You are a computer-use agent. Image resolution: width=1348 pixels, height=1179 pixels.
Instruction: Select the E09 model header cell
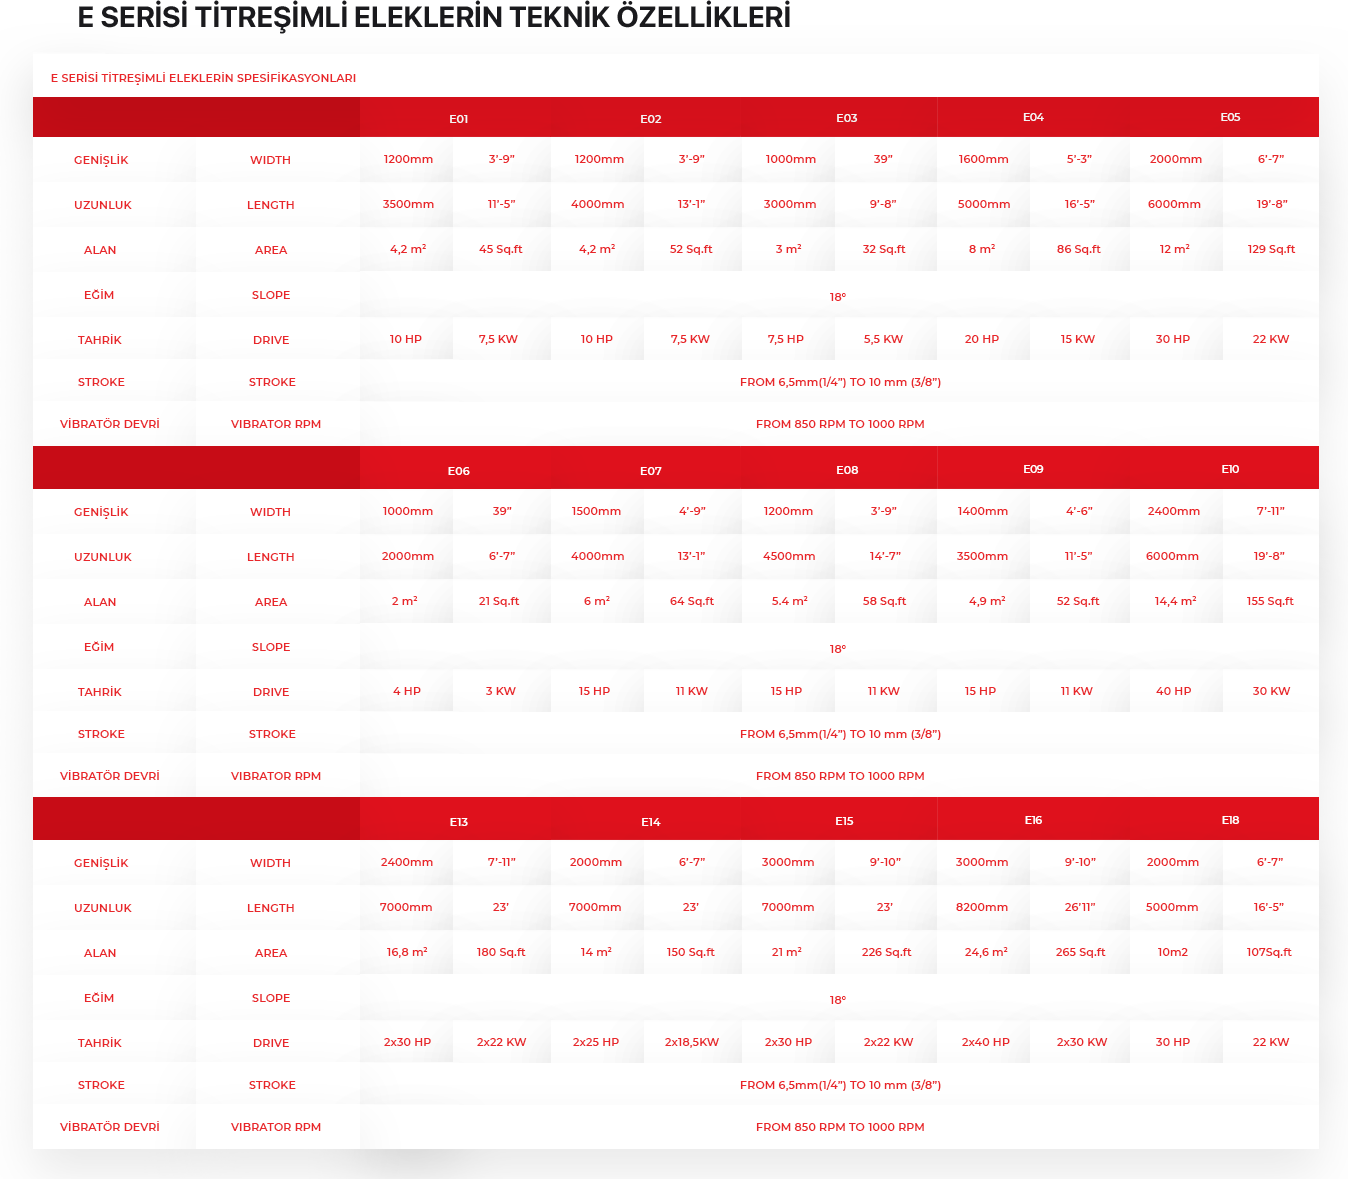click(1033, 469)
